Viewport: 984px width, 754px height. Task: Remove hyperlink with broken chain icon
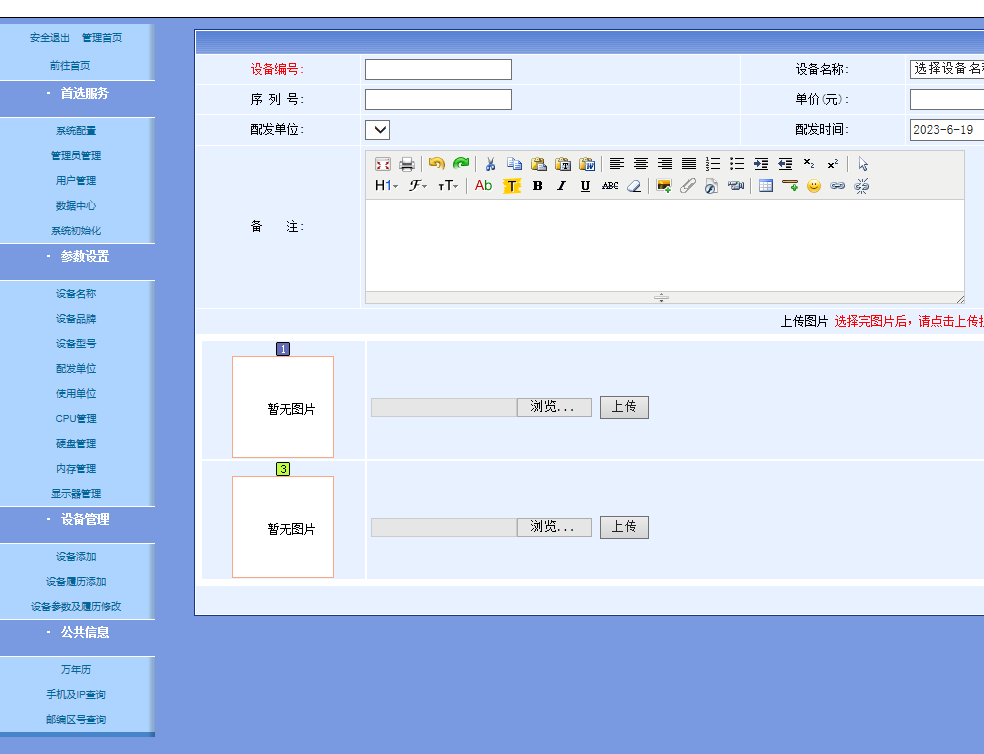click(862, 186)
